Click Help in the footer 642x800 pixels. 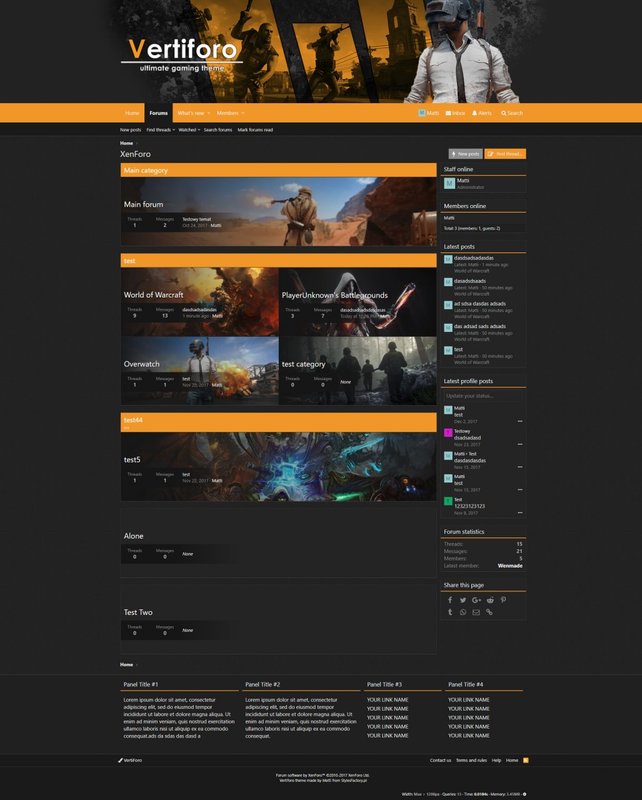(x=496, y=760)
